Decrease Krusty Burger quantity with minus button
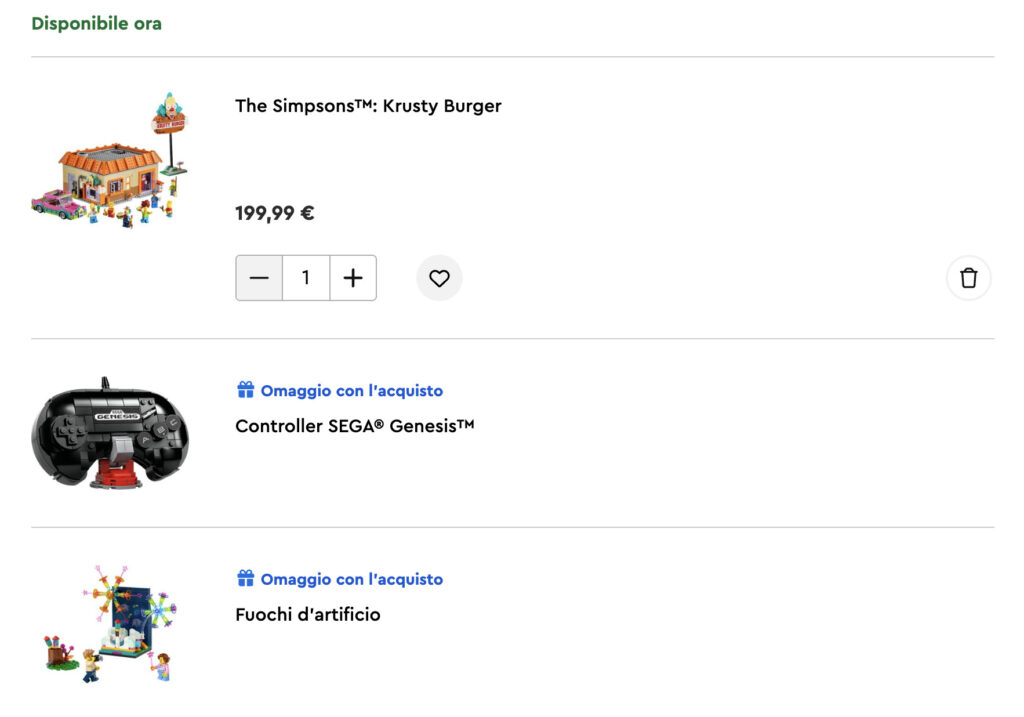Viewport: 1024px width, 717px height. pos(259,278)
